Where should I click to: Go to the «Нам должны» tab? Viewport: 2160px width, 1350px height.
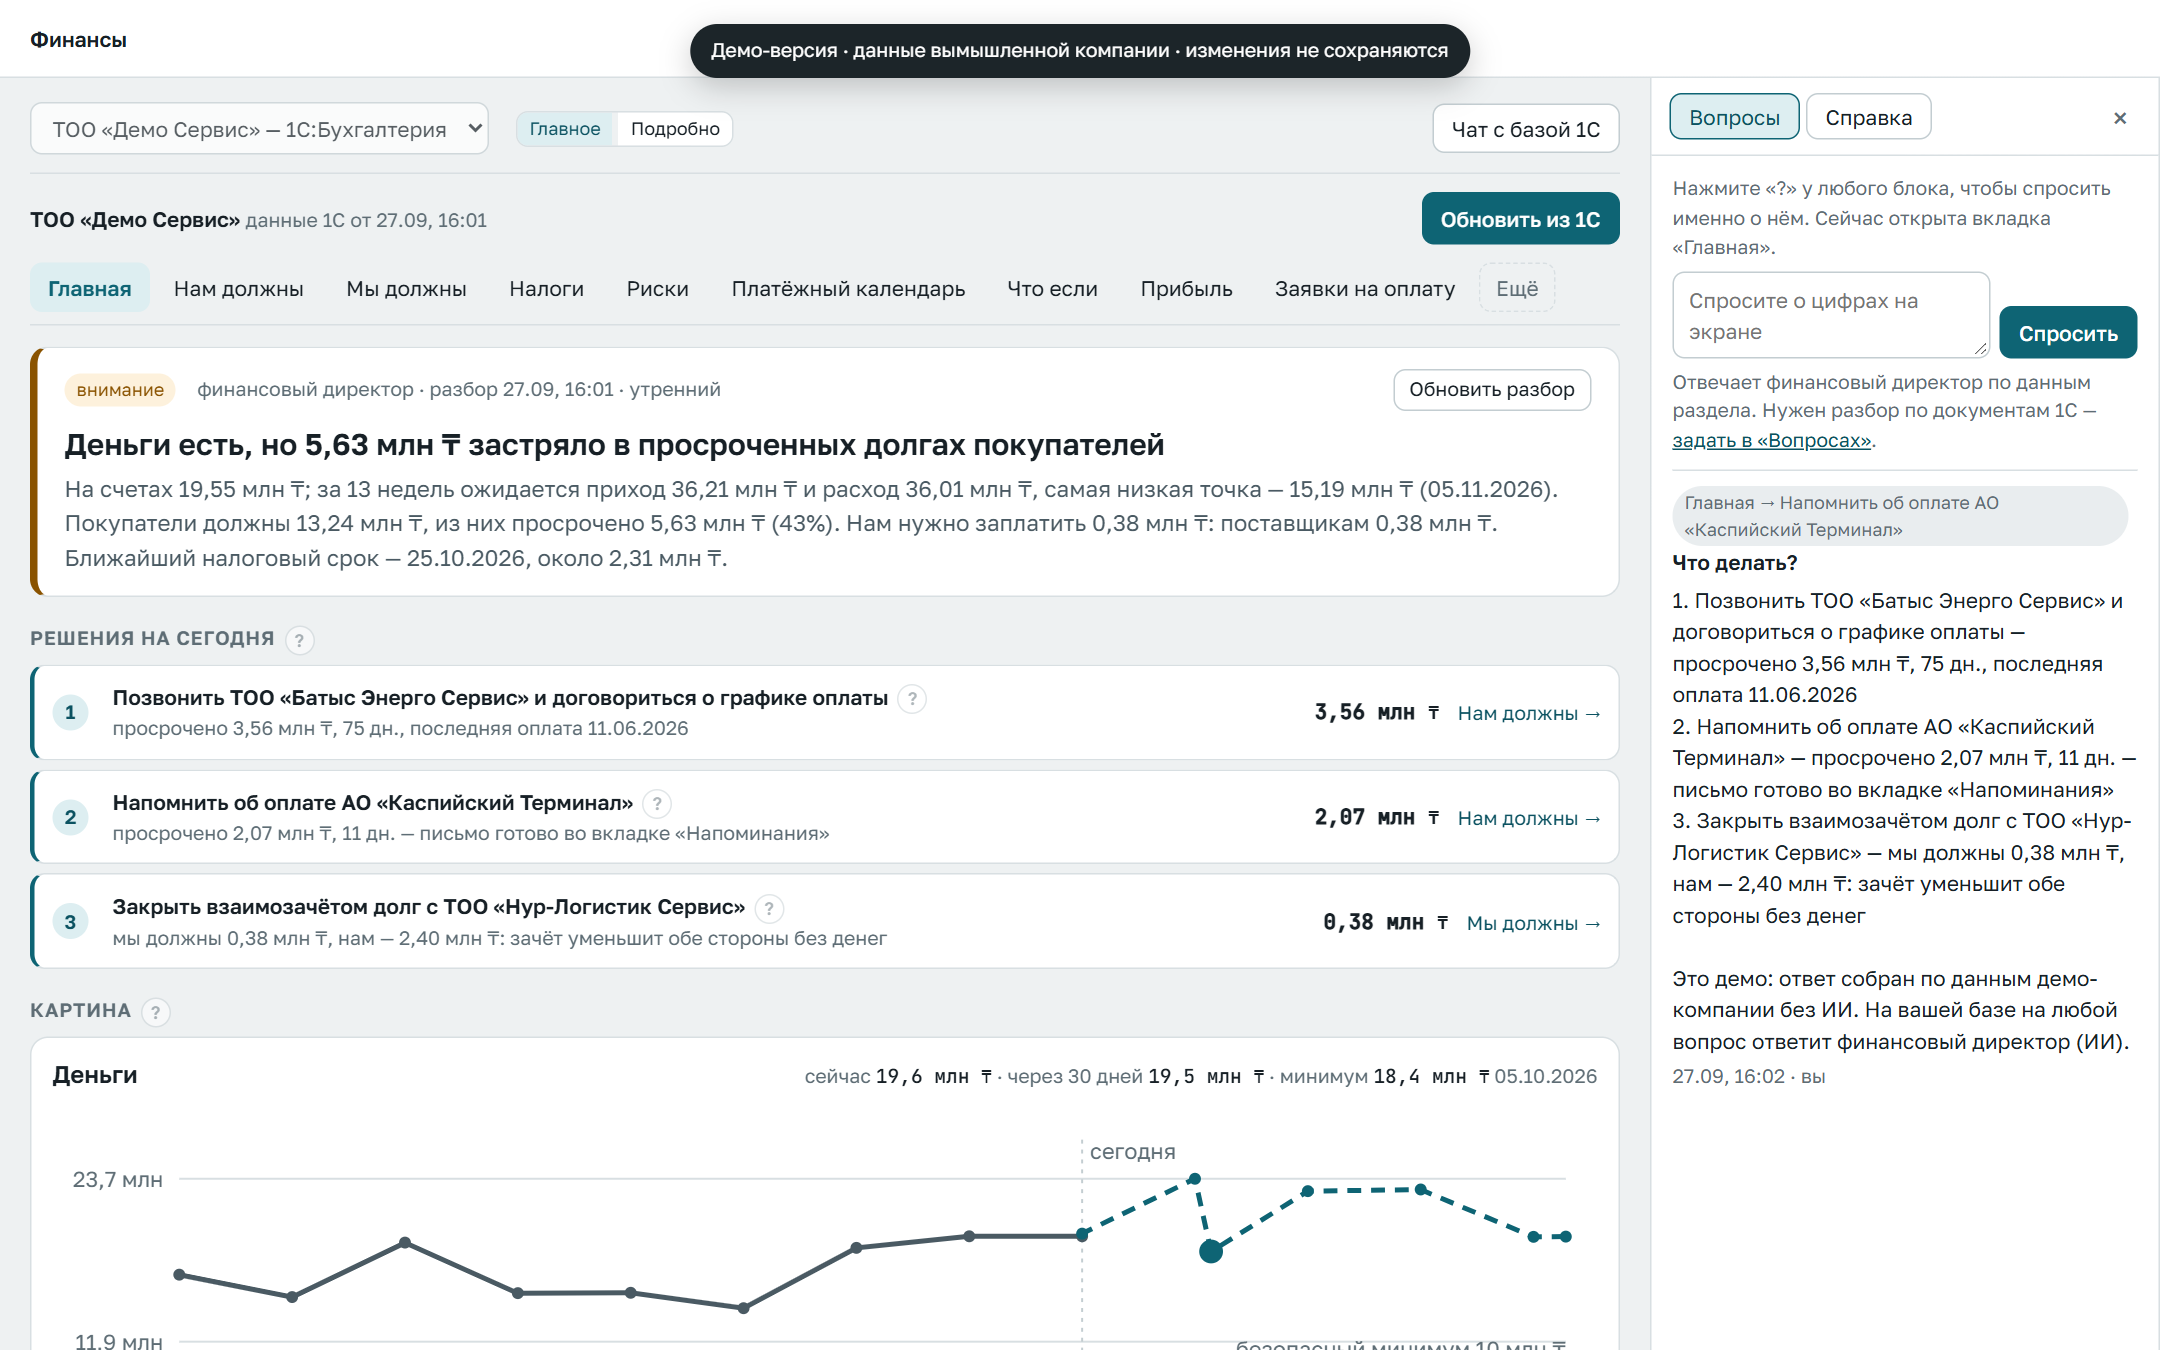click(238, 289)
